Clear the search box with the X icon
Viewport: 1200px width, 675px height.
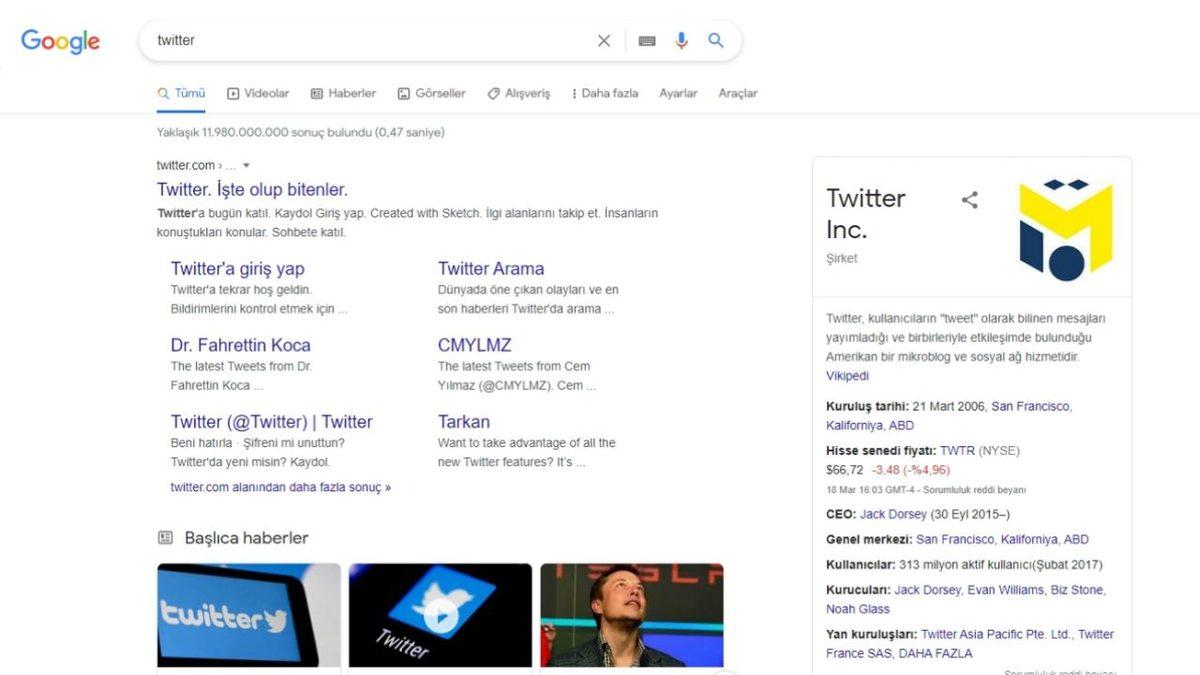[604, 40]
